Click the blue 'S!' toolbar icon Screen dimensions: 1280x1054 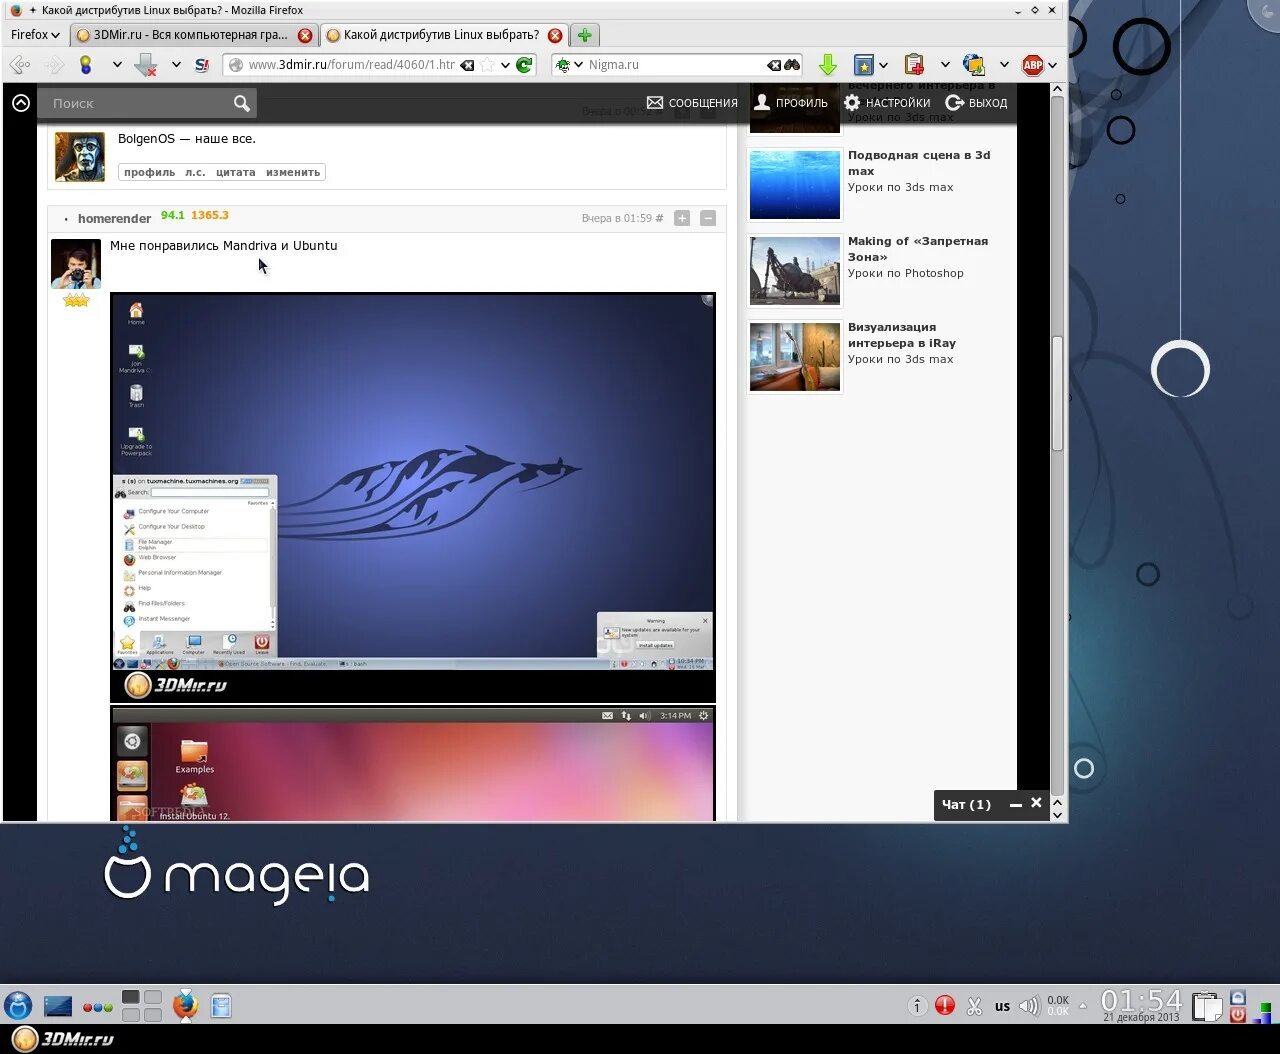[x=202, y=65]
